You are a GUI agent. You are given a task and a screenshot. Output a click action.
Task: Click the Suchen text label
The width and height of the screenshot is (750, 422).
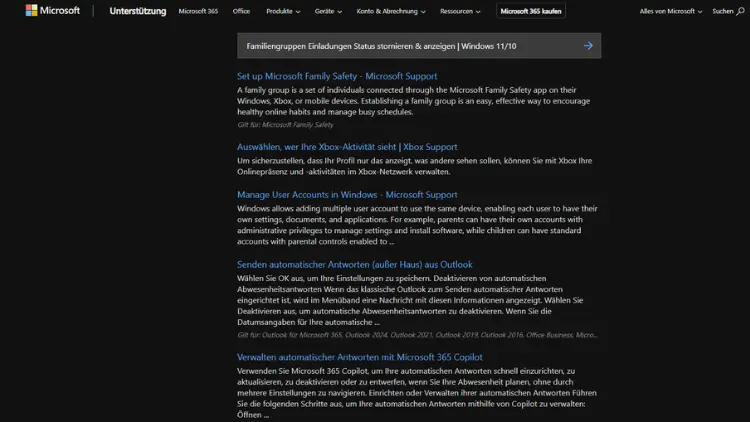[722, 11]
